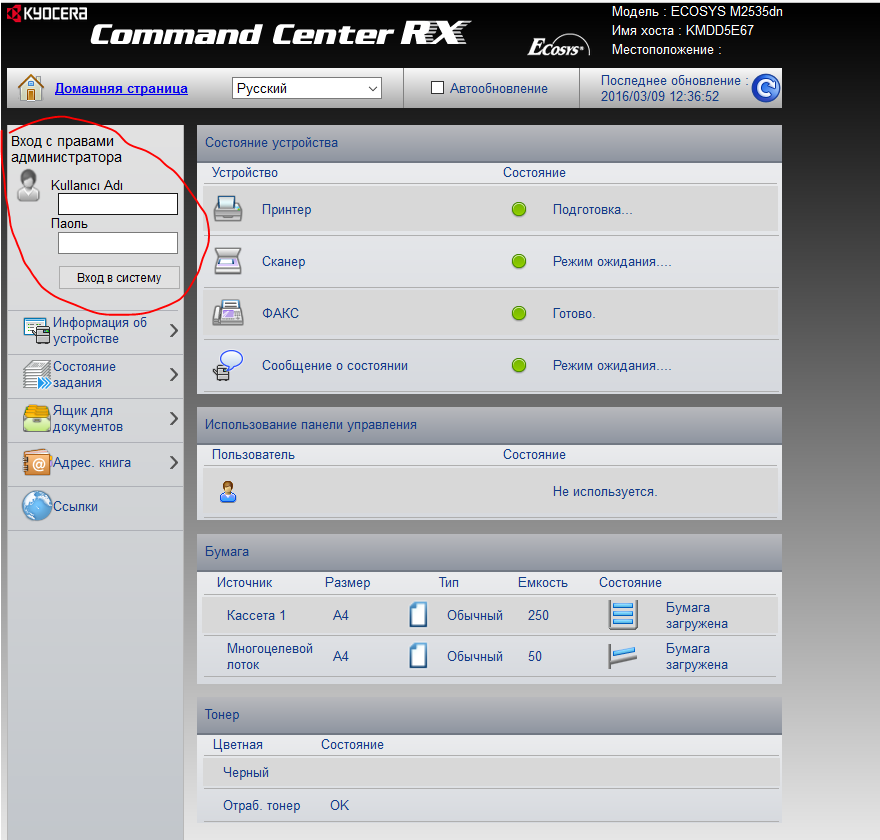Open Ящик для документов menu item

click(x=95, y=419)
